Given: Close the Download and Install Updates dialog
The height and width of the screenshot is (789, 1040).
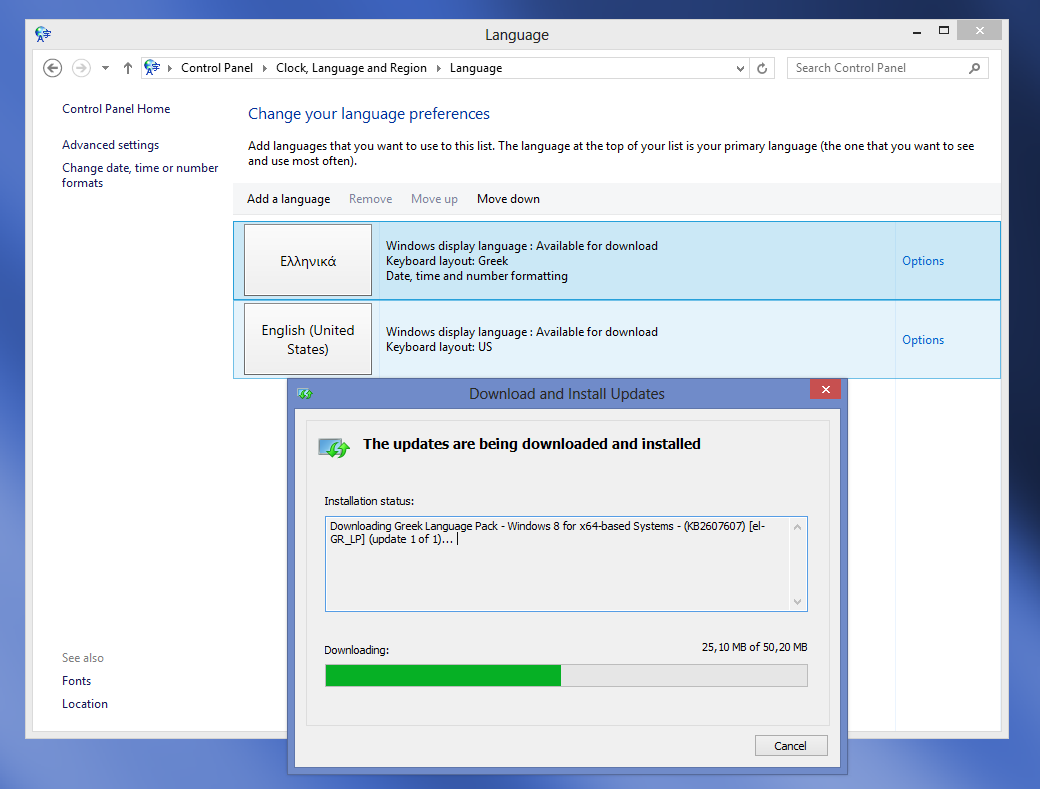Looking at the screenshot, I should point(825,390).
